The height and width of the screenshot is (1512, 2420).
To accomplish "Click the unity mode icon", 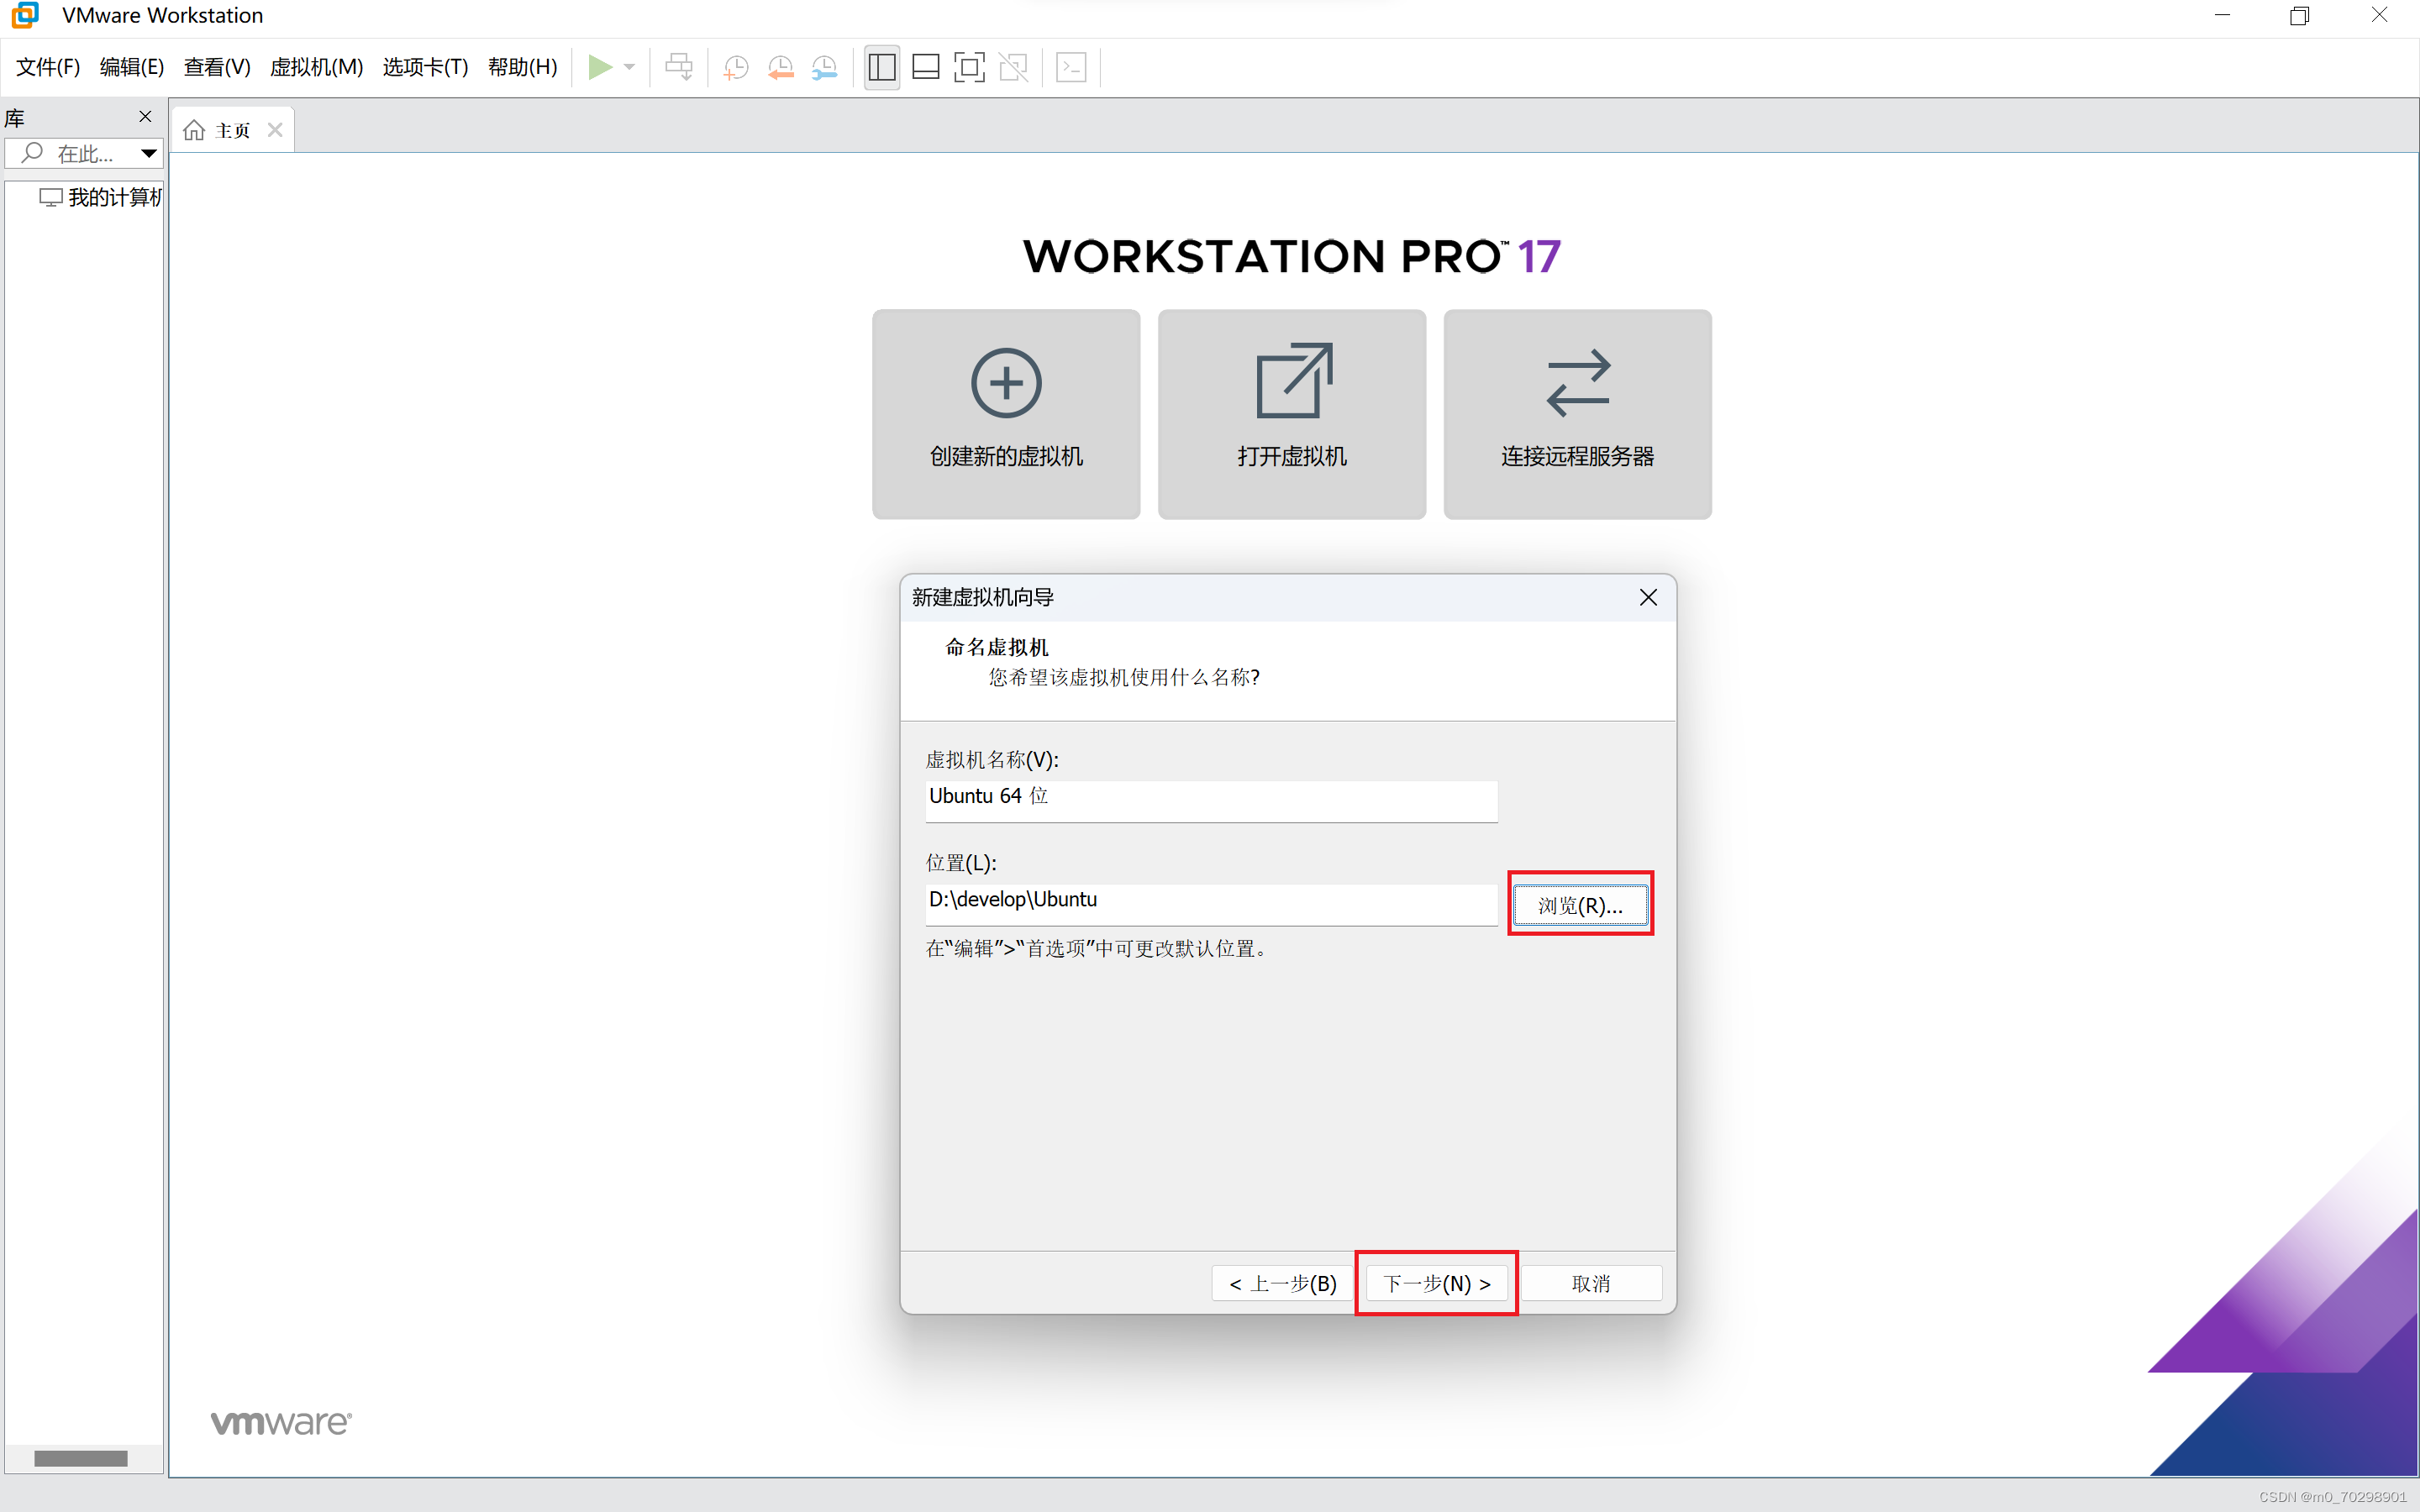I will 1013,67.
